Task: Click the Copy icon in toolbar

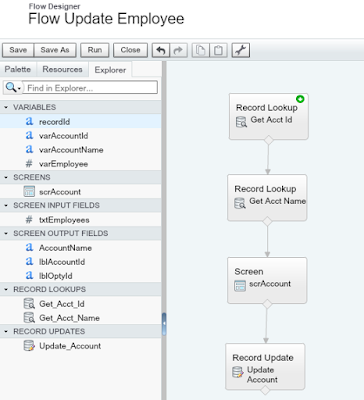Action: [201, 50]
